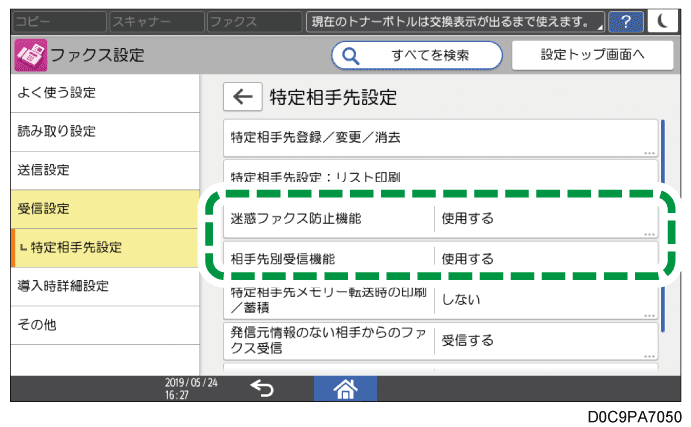
Task: Click the blue vertical scrollbar
Action: (x=663, y=226)
